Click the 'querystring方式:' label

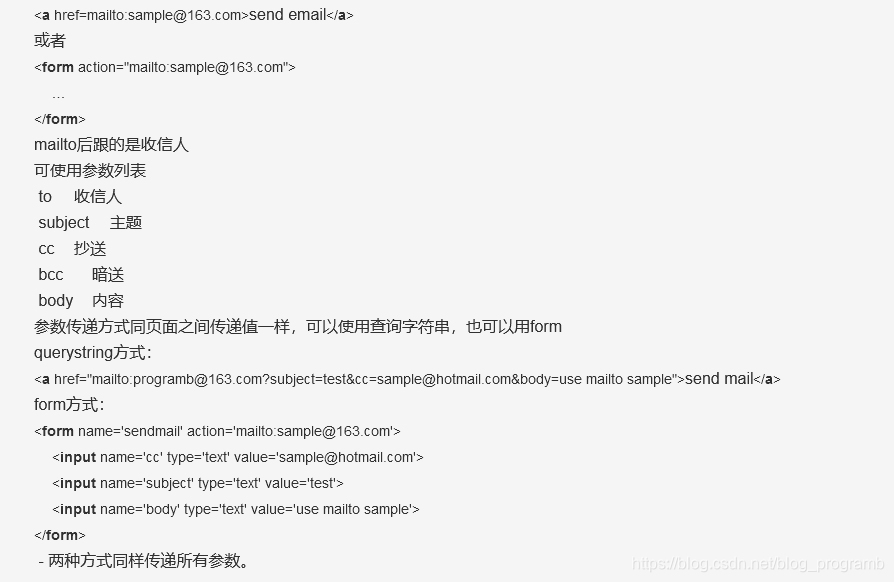[93, 353]
